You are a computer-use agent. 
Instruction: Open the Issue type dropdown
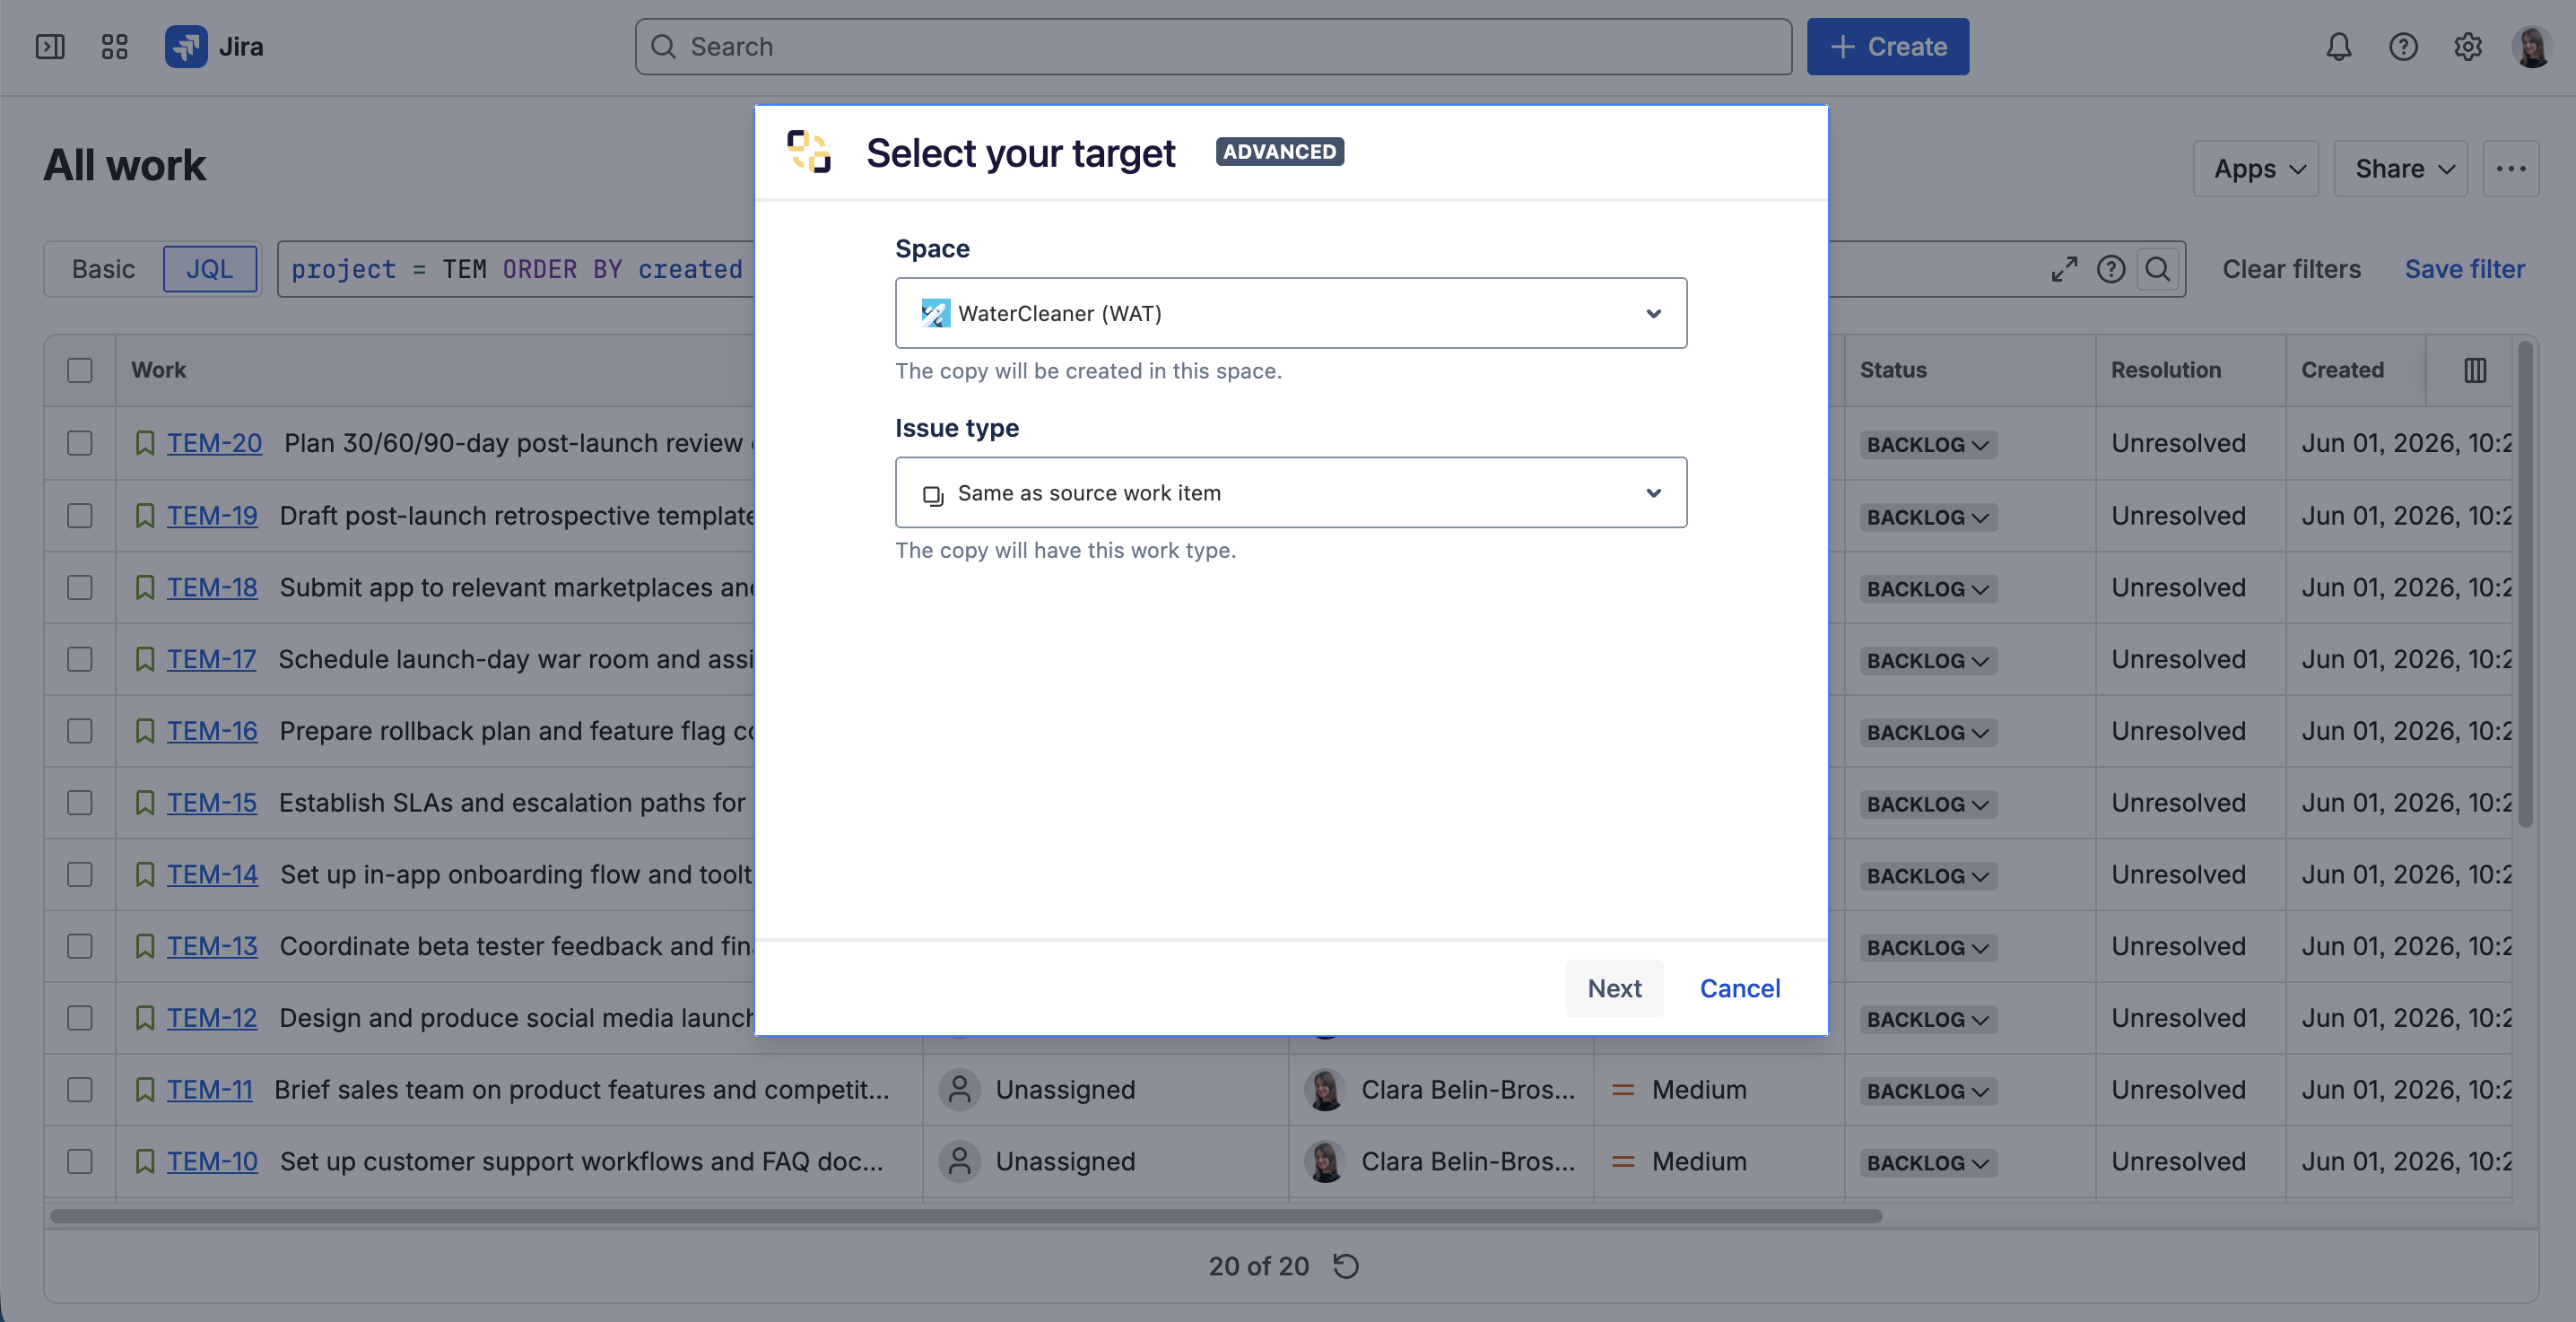(1291, 492)
